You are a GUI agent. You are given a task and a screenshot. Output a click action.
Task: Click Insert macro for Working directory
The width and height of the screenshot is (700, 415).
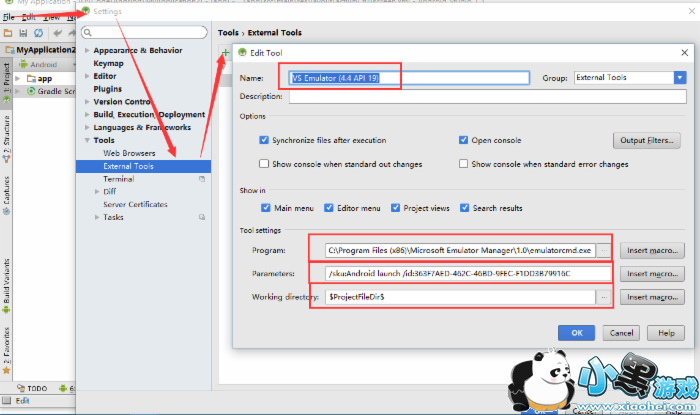click(x=652, y=297)
